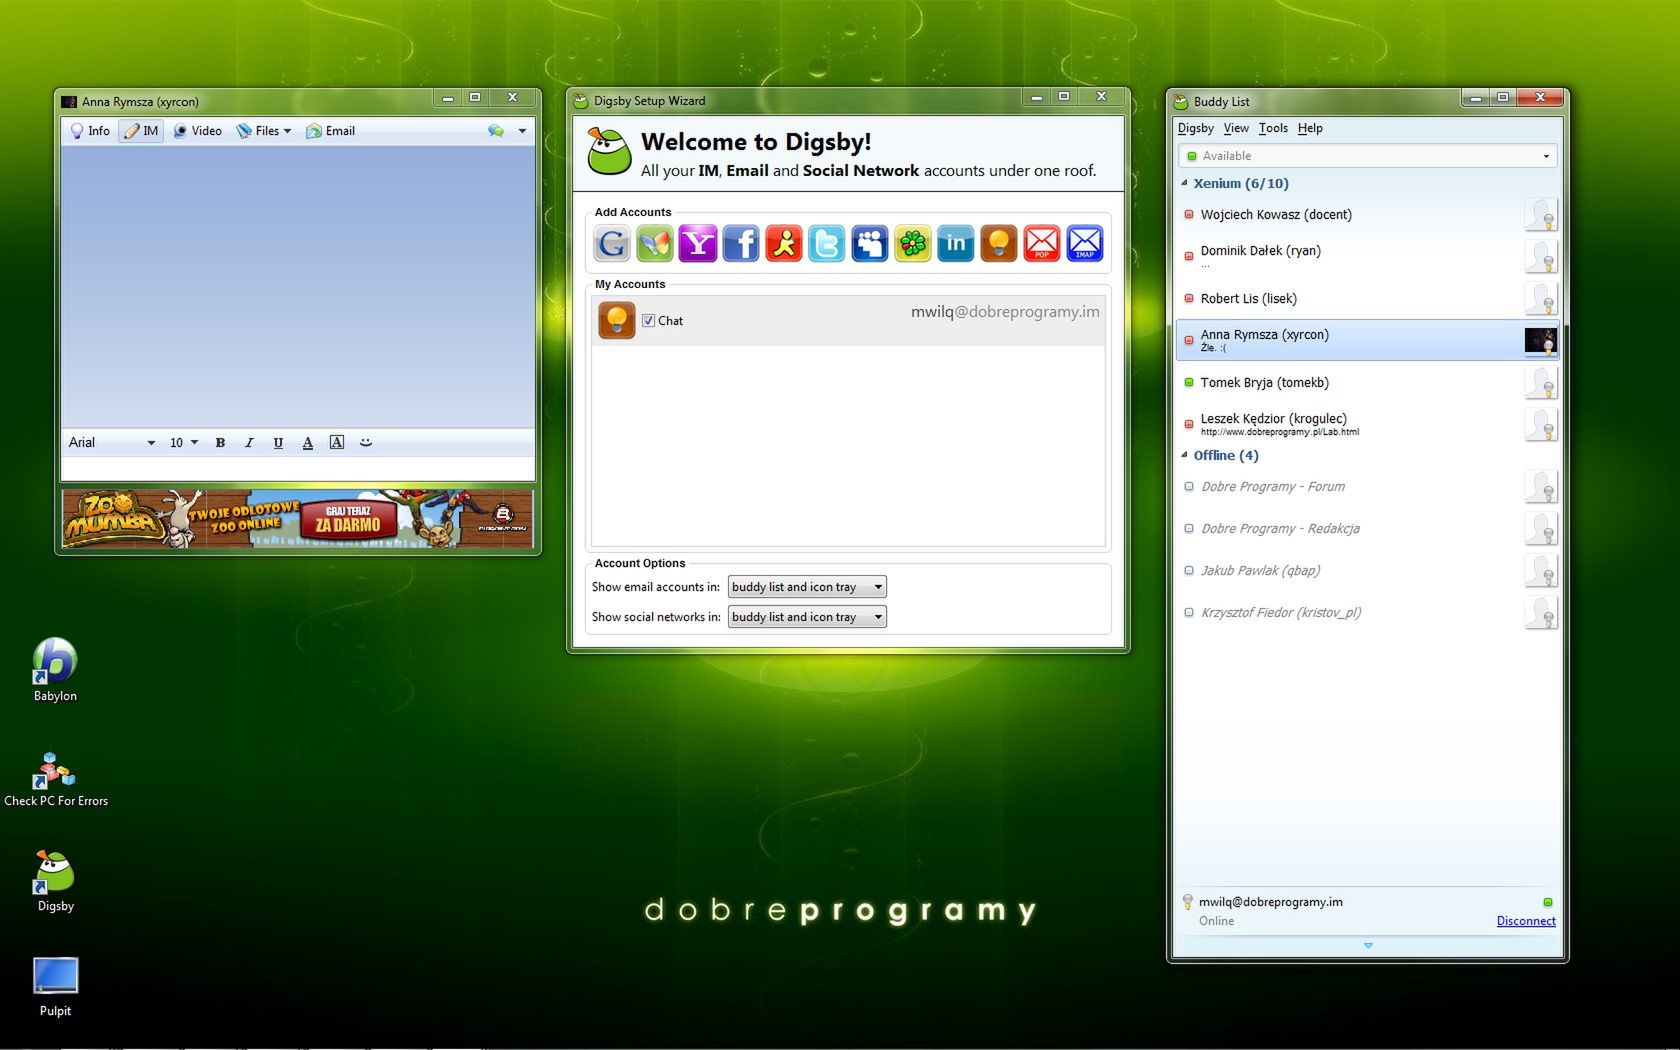
Task: Select buddy Wojciech Kowasz (docent)
Action: pyautogui.click(x=1367, y=215)
